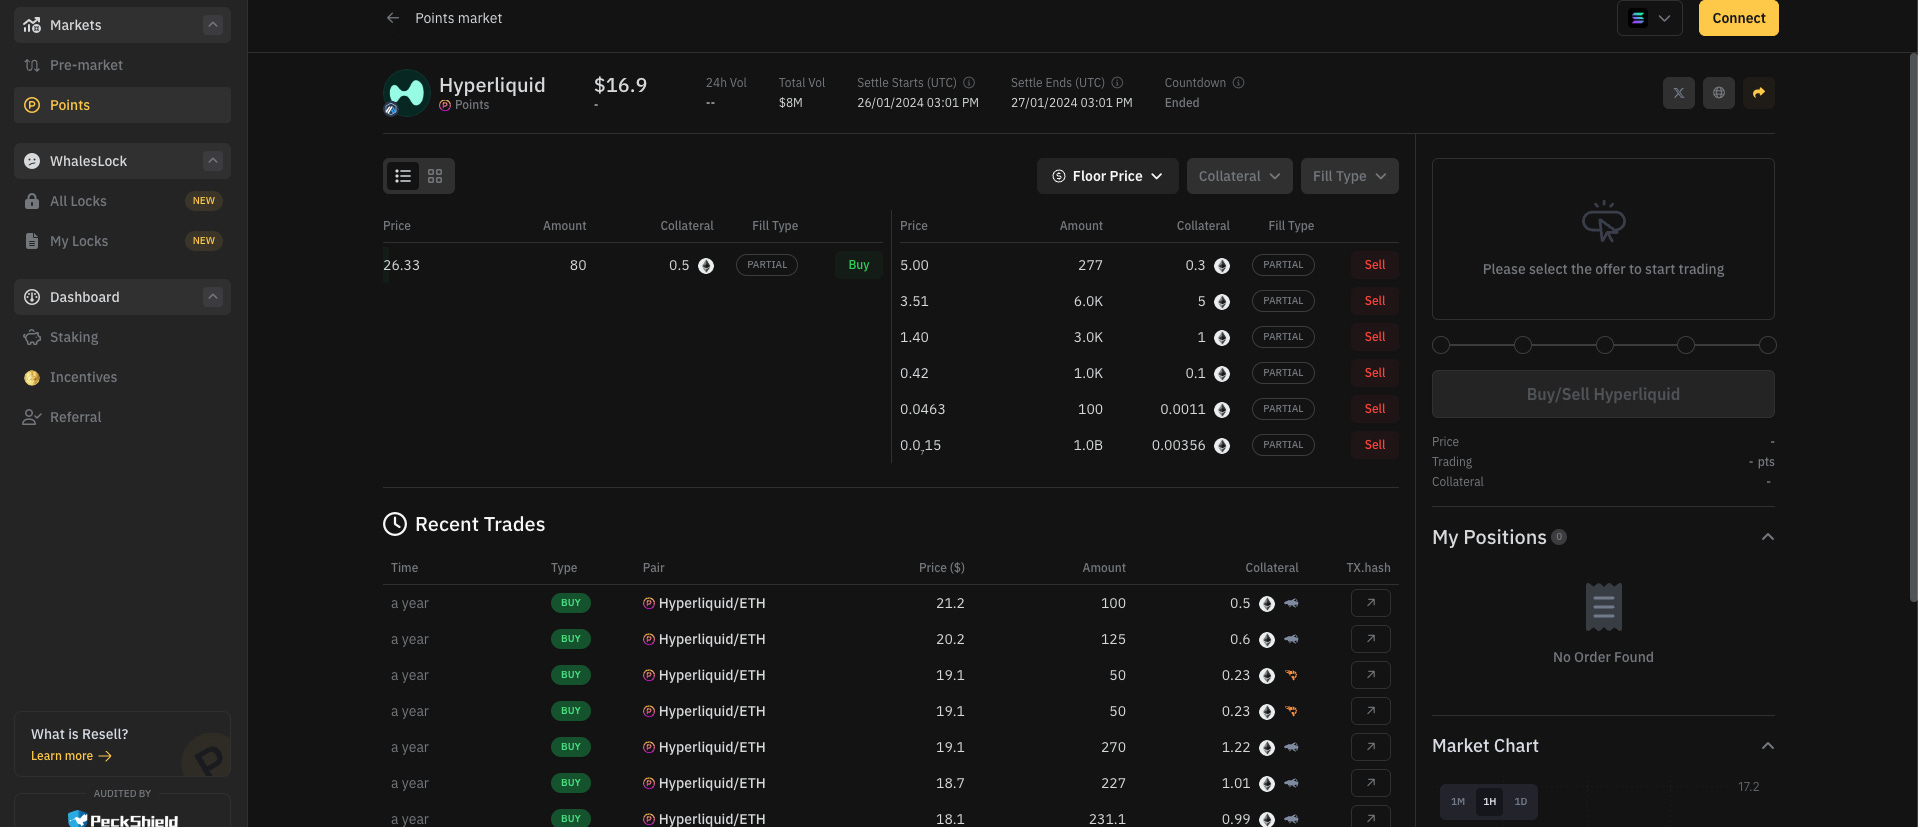1918x827 pixels.
Task: Set amount slider to the middle stop
Action: (1604, 345)
